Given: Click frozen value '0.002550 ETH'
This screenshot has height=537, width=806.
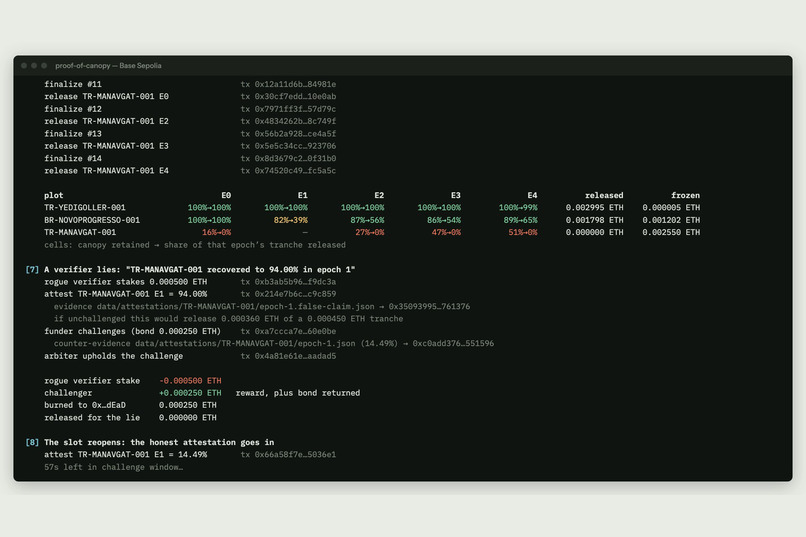Looking at the screenshot, I should tap(671, 232).
